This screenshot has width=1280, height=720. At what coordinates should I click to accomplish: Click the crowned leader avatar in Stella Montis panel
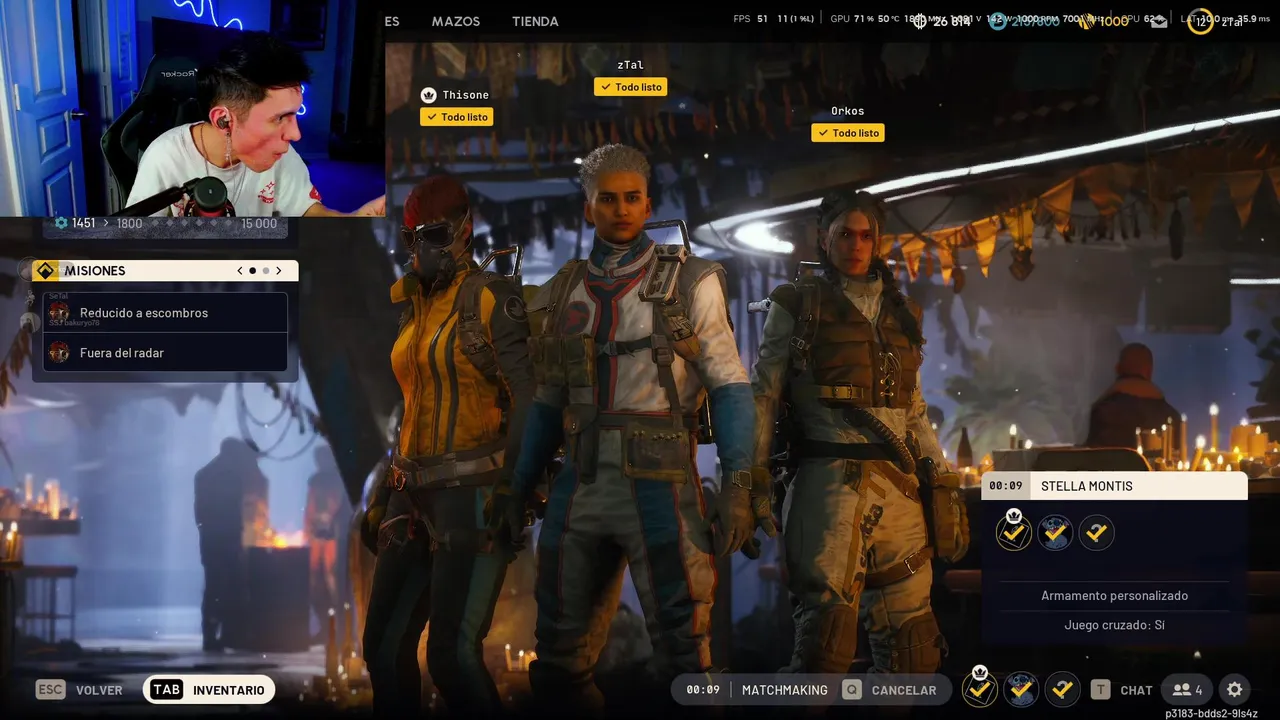pyautogui.click(x=1014, y=532)
